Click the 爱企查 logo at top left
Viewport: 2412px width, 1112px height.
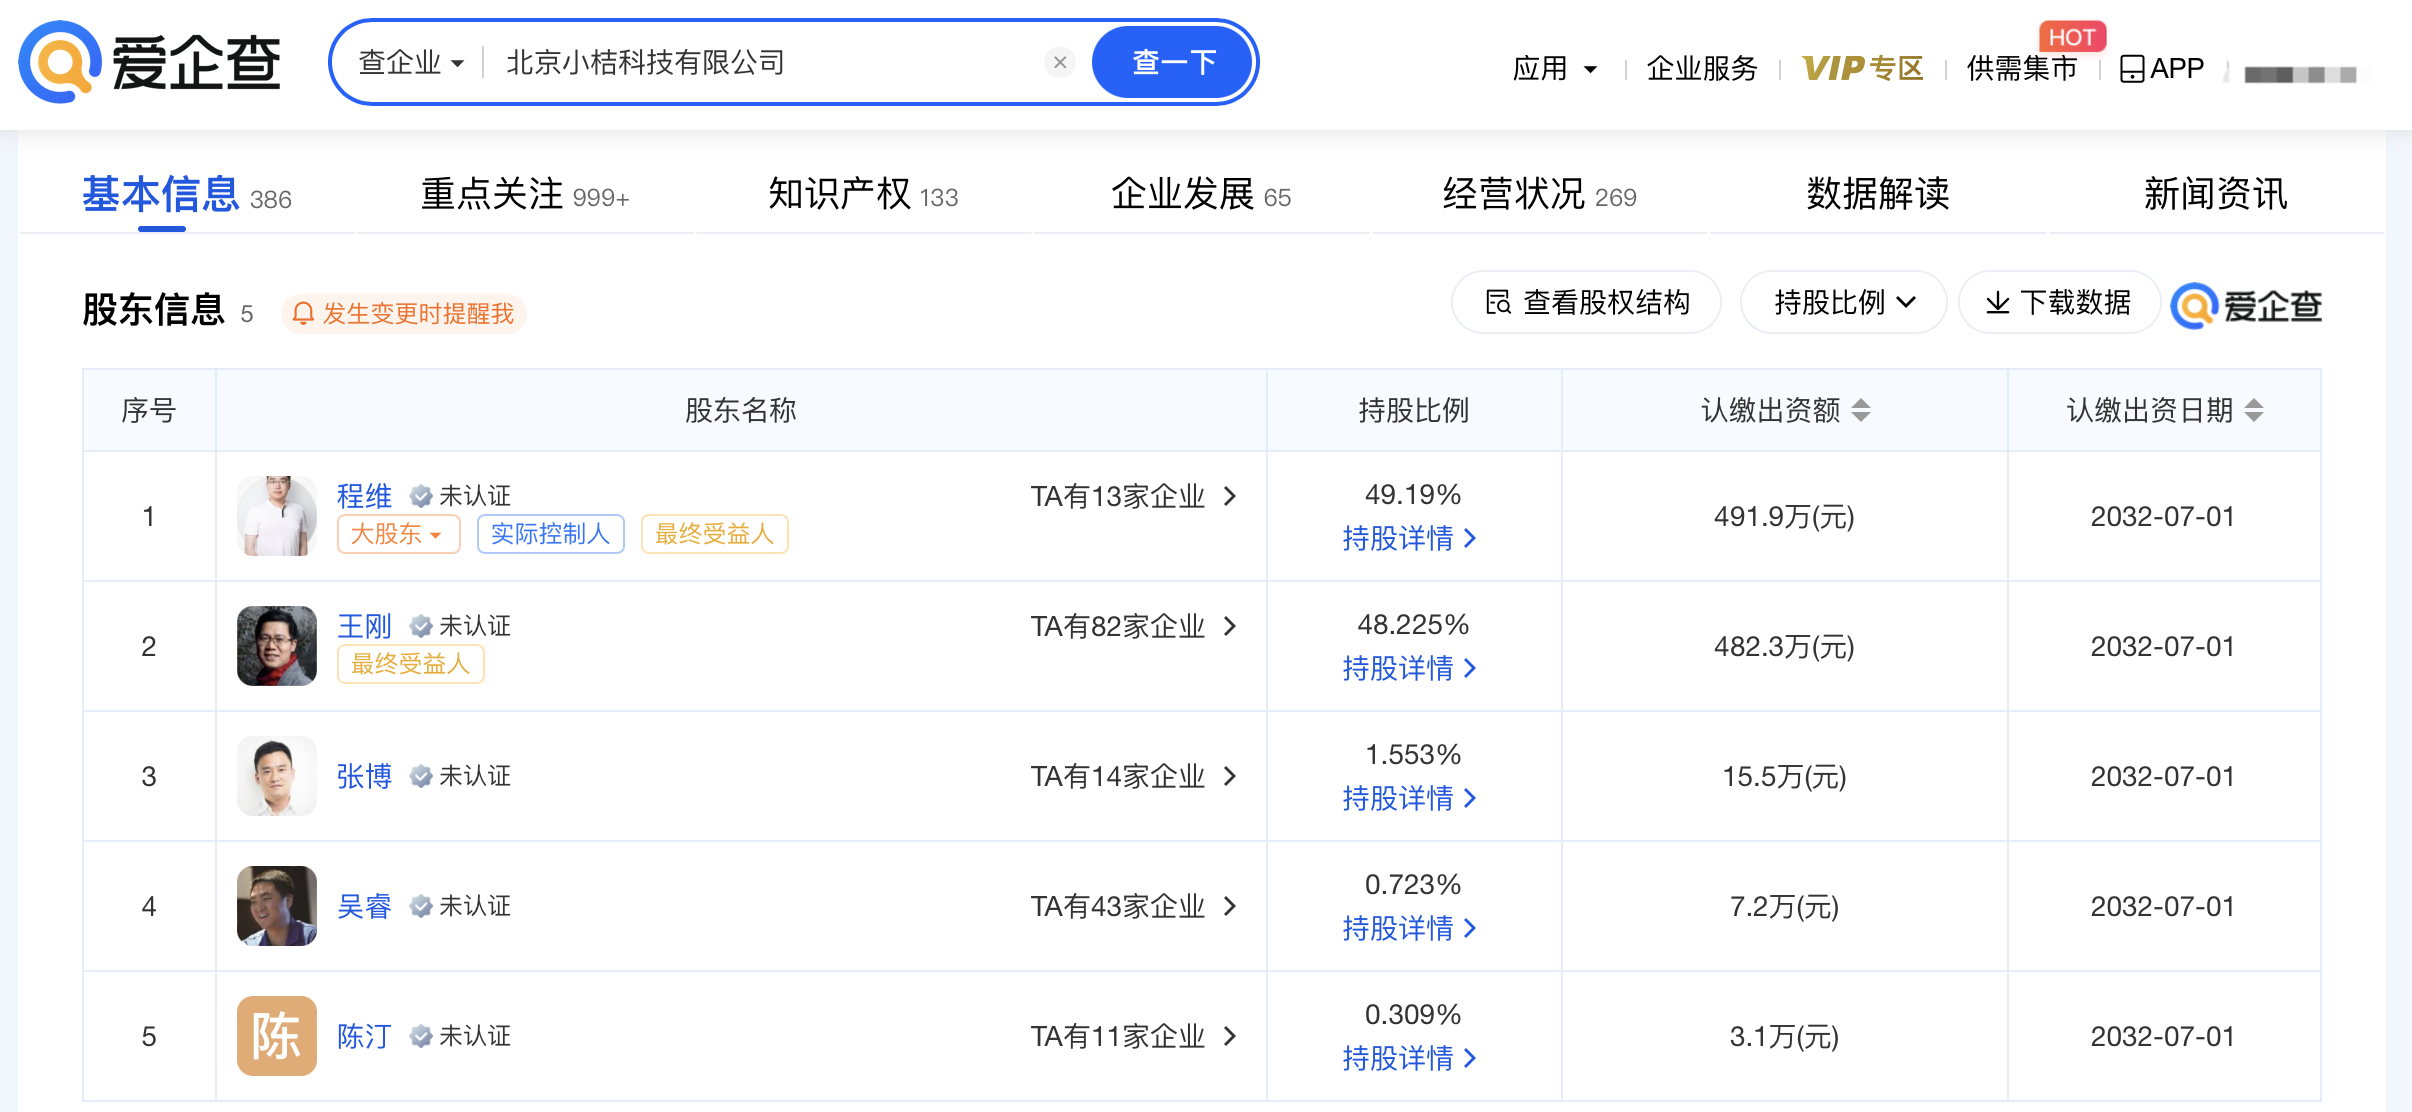150,62
